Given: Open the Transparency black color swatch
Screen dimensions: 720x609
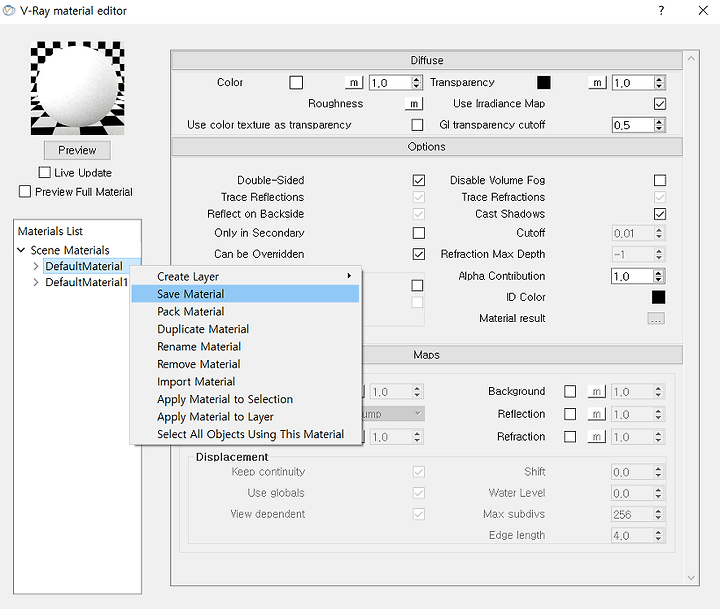Looking at the screenshot, I should pyautogui.click(x=544, y=83).
